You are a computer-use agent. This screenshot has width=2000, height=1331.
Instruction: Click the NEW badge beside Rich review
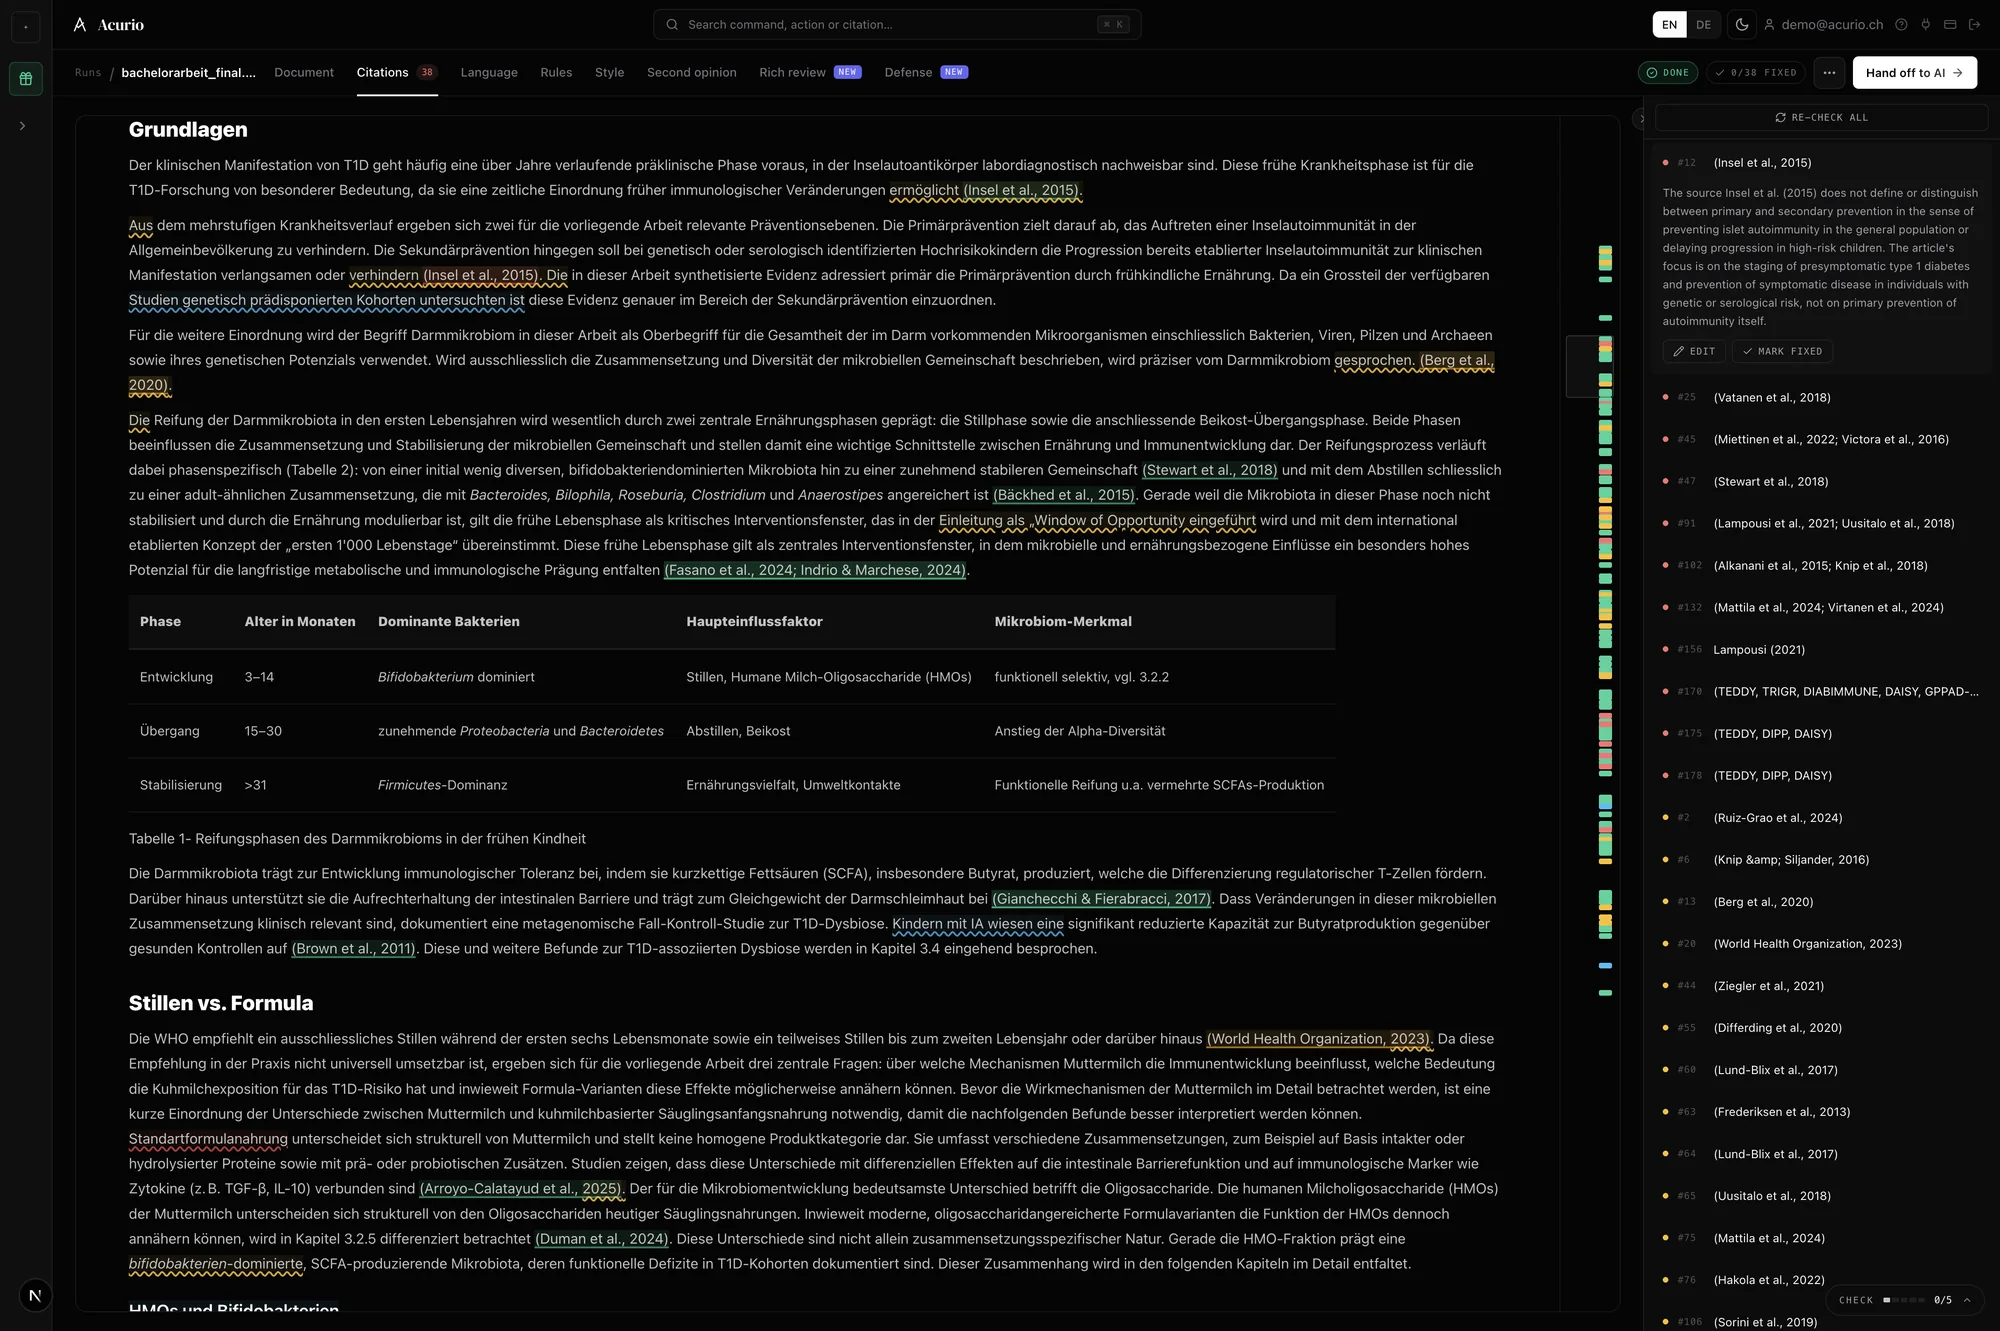click(x=847, y=73)
